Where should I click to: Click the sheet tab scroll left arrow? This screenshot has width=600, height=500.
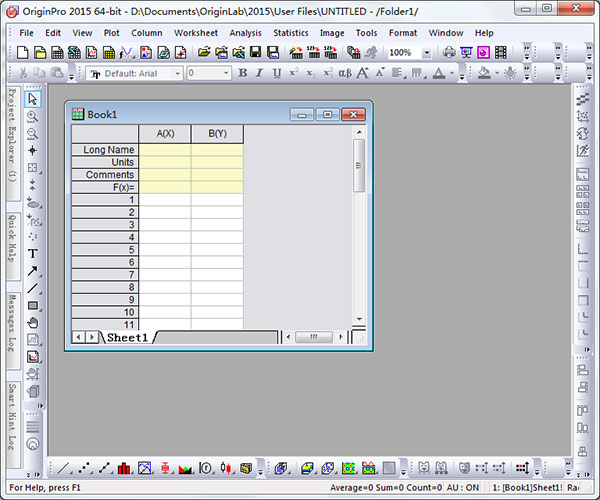[x=78, y=337]
